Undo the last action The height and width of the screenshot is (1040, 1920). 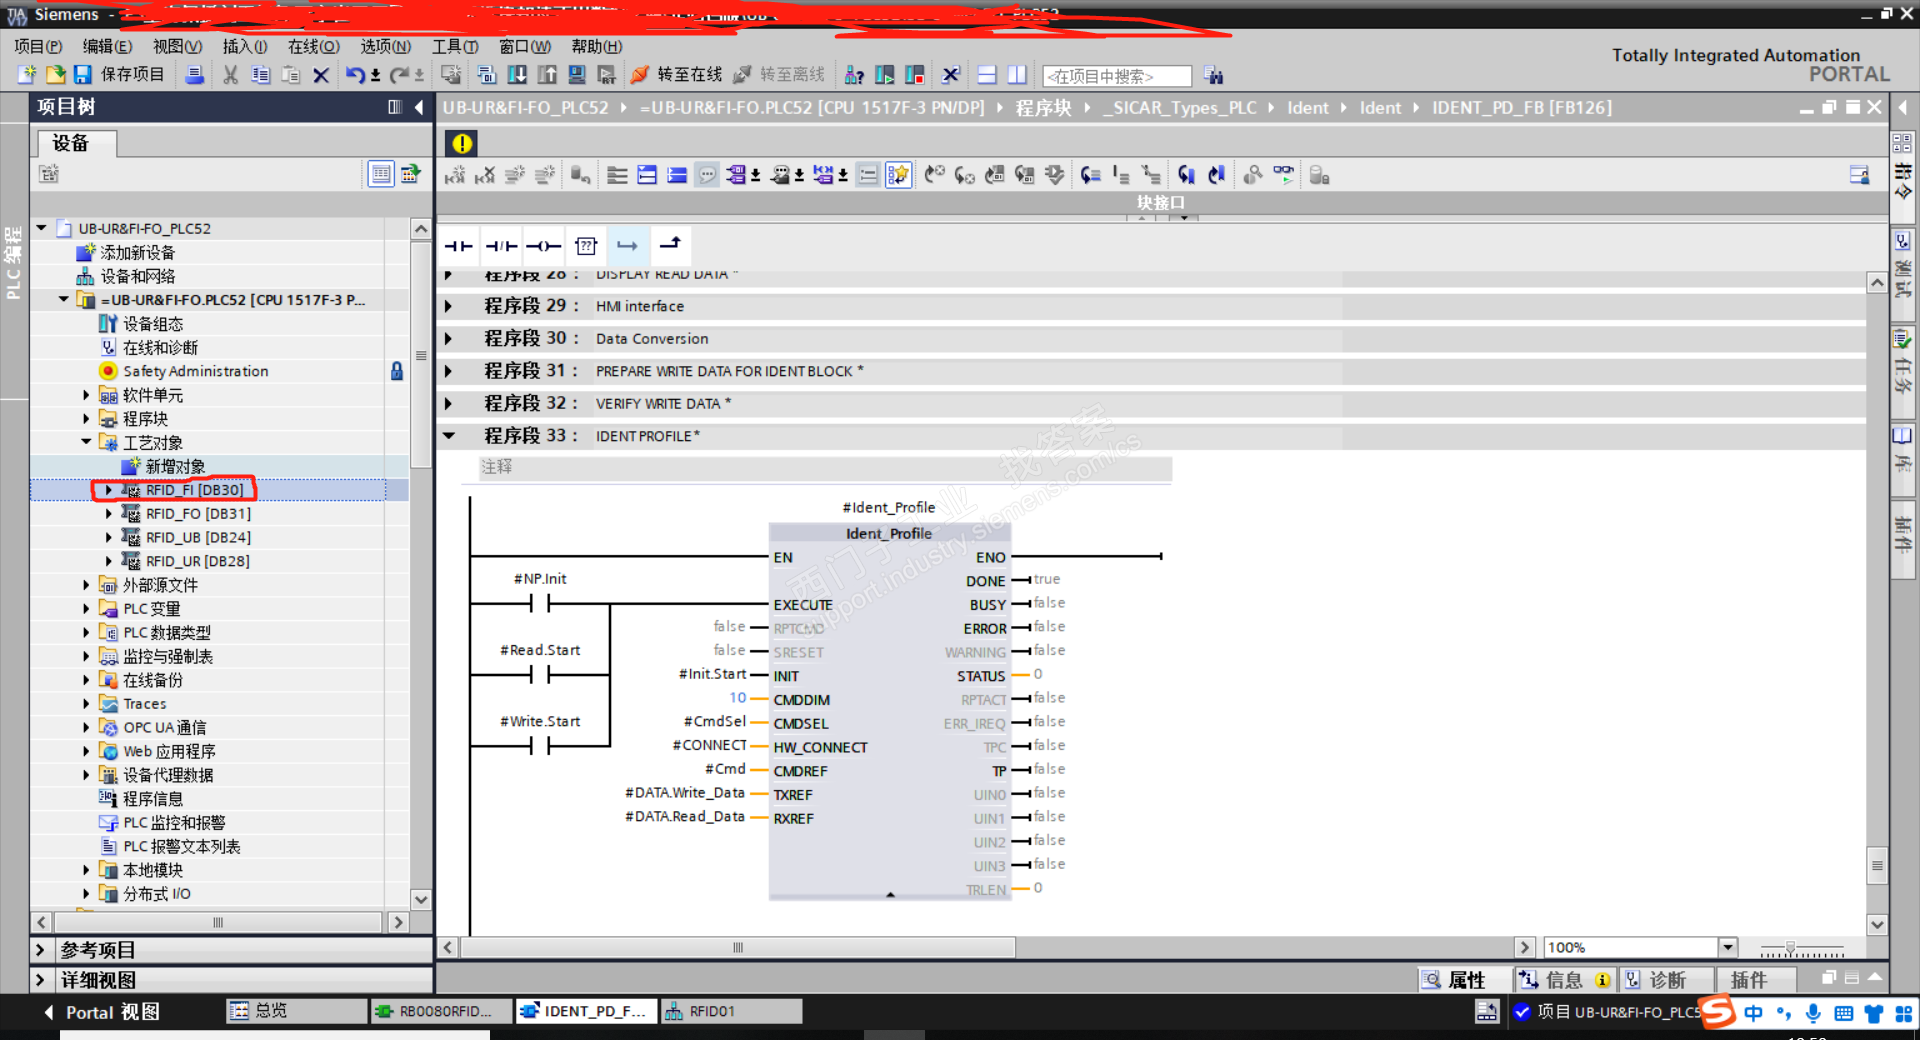click(x=355, y=75)
